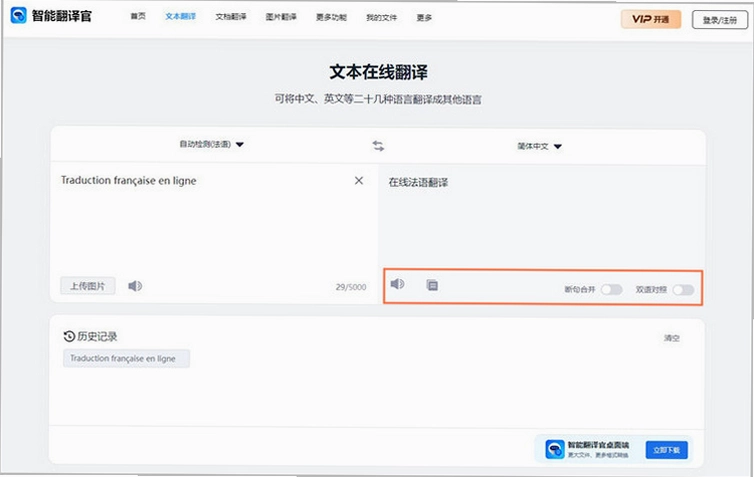This screenshot has height=477, width=754.
Task: Click the translated text 在线法语翻译
Action: [418, 183]
